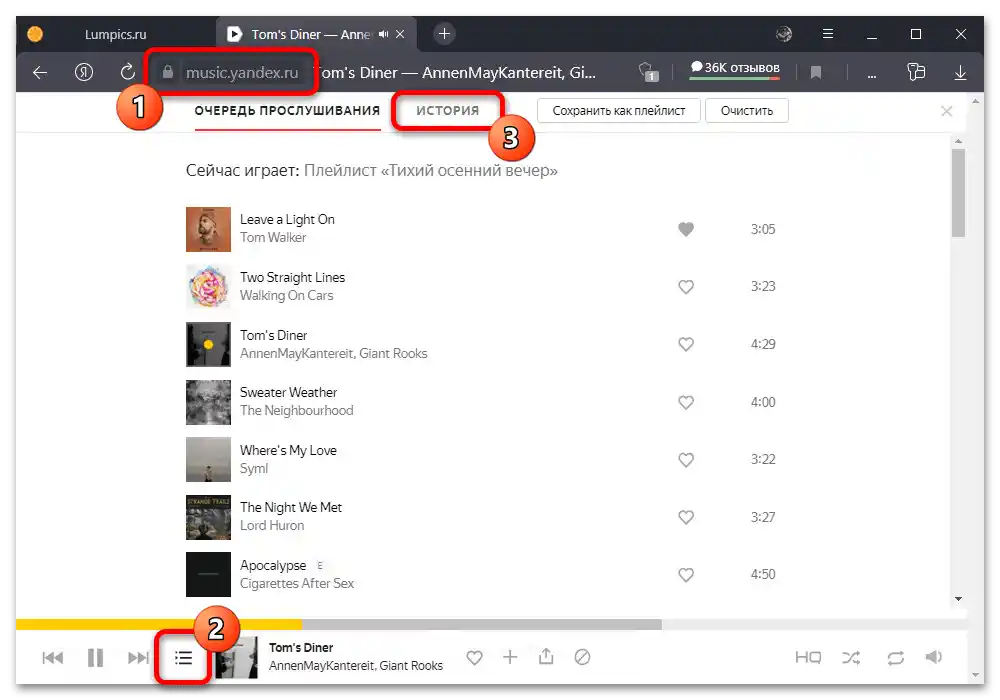Screen dimensions: 1000x700
Task: Like The Night We Met heart
Action: pos(686,517)
